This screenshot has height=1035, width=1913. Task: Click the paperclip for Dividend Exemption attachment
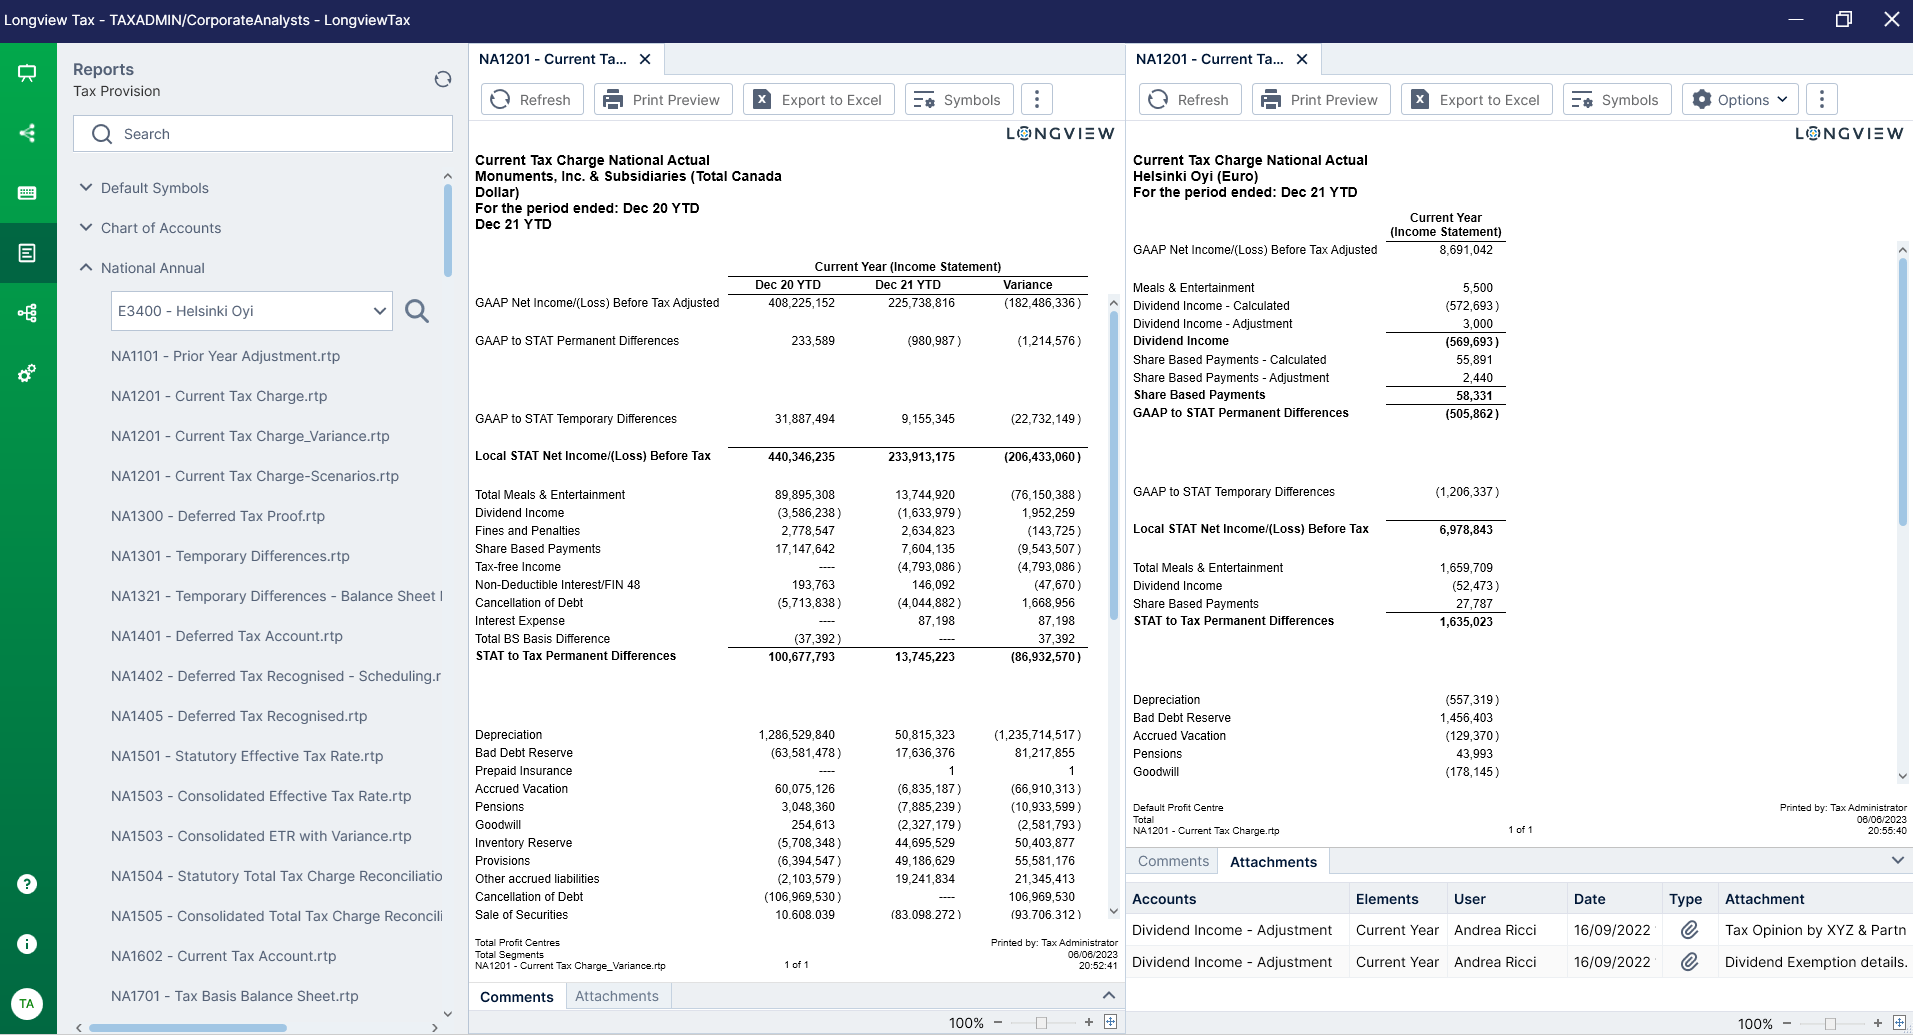pos(1689,962)
